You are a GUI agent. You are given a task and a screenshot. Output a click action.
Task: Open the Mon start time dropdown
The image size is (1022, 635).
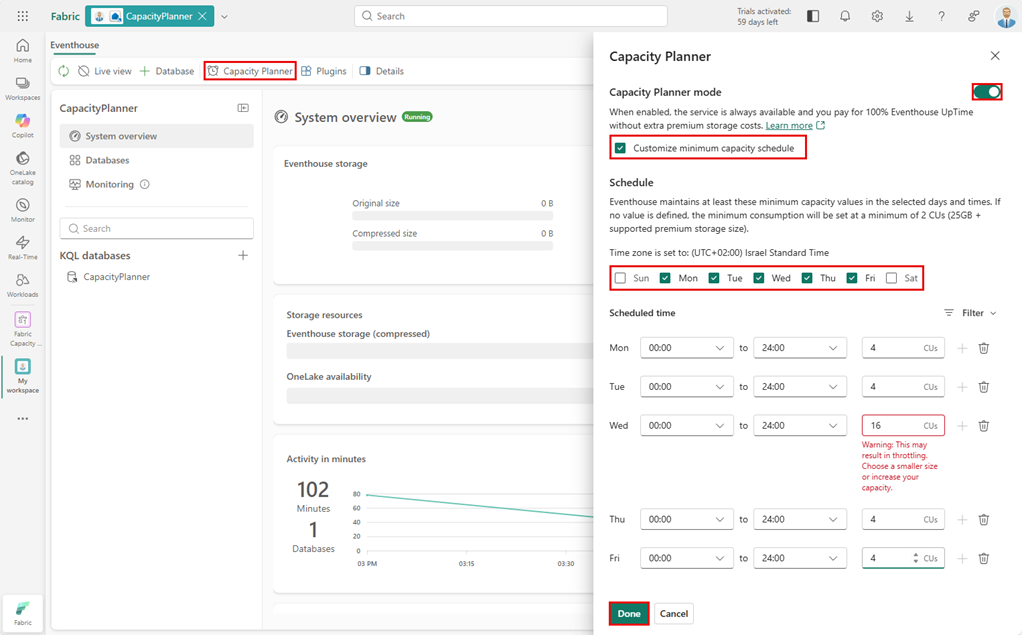685,347
